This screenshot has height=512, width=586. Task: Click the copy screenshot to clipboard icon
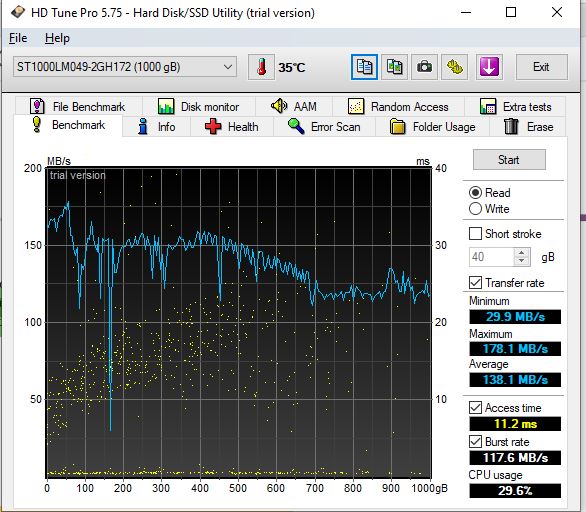pos(394,67)
